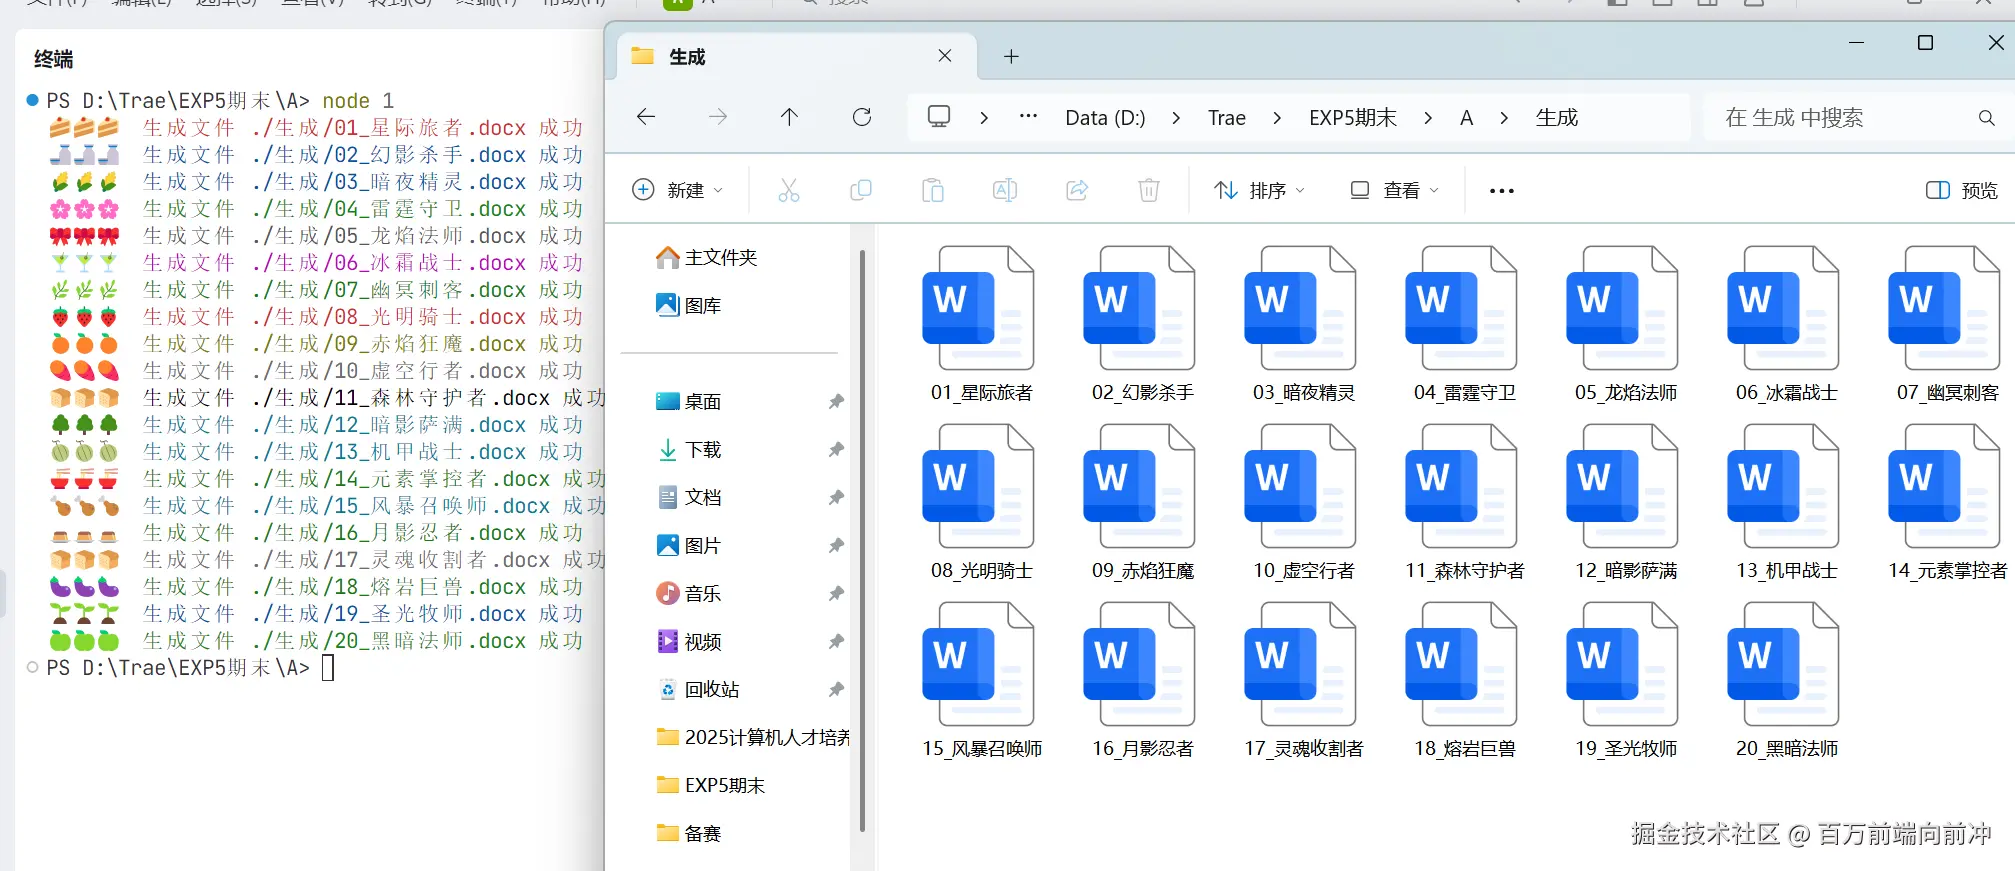Select Word file 10_虚空行者

(1303, 502)
